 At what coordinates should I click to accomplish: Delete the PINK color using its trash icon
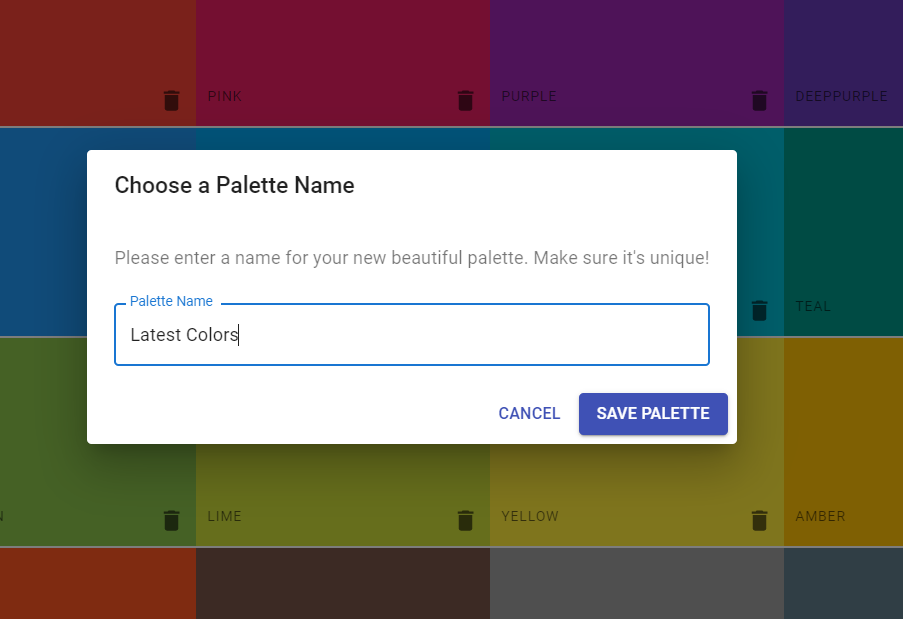pyautogui.click(x=465, y=100)
